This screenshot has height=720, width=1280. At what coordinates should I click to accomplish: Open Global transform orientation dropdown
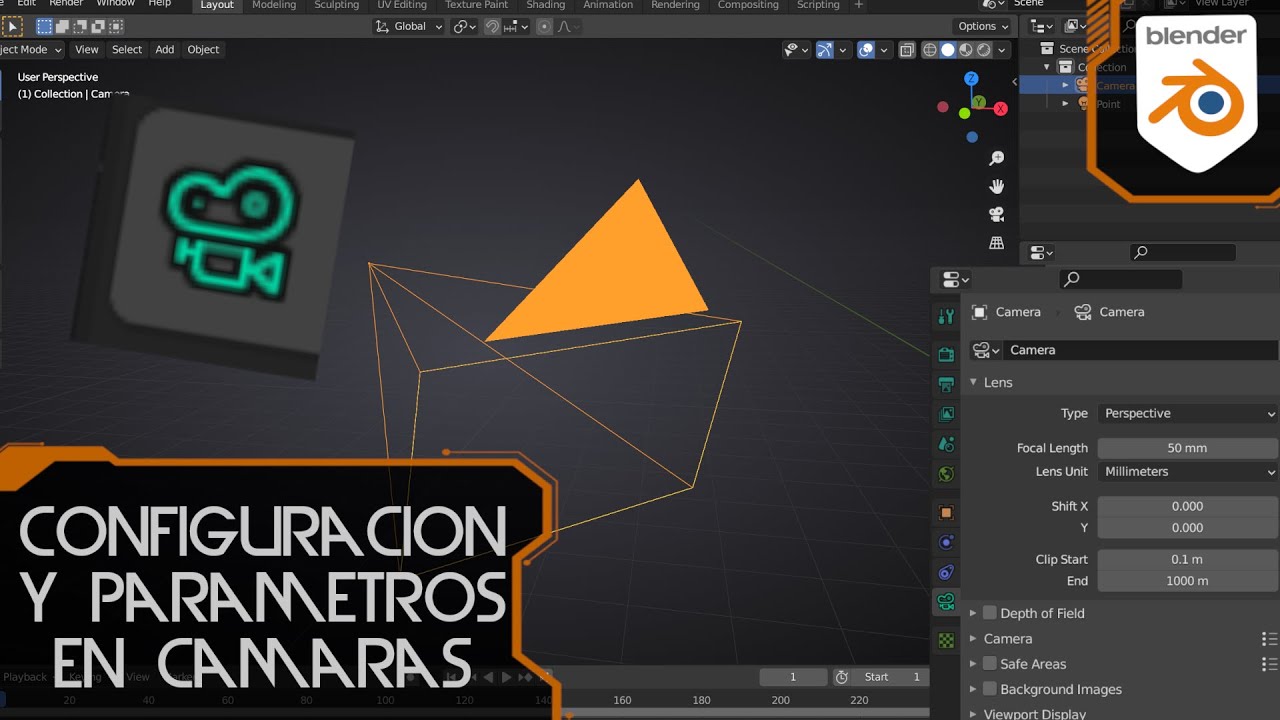click(x=409, y=27)
